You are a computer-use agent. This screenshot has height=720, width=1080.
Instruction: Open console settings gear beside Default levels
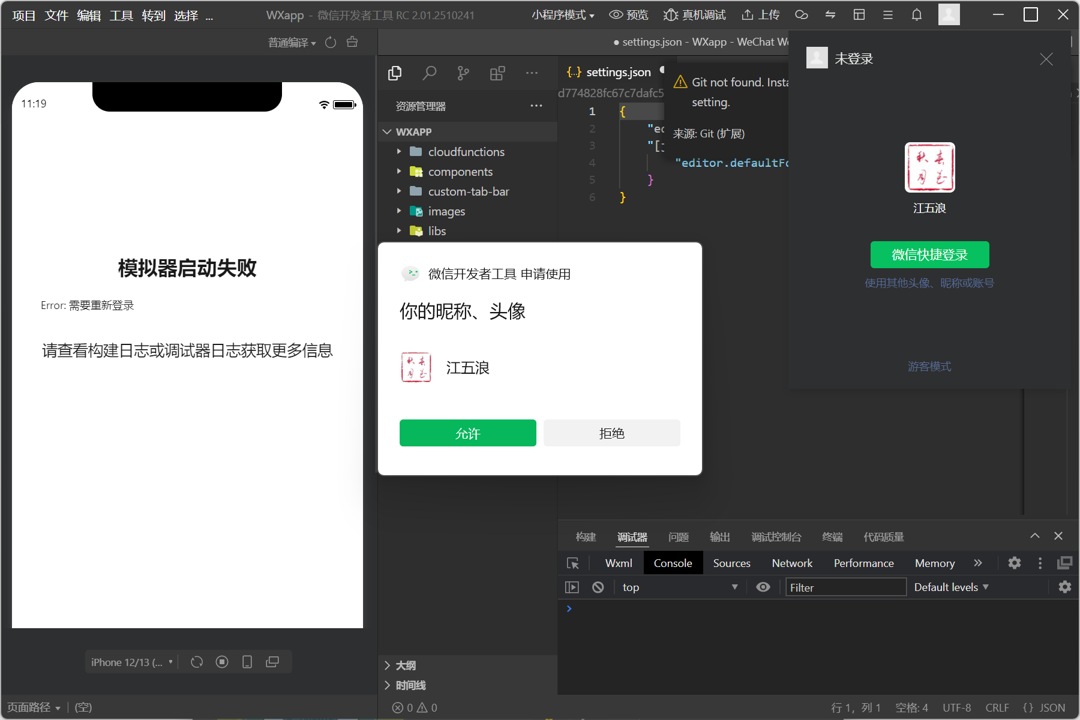1065,587
